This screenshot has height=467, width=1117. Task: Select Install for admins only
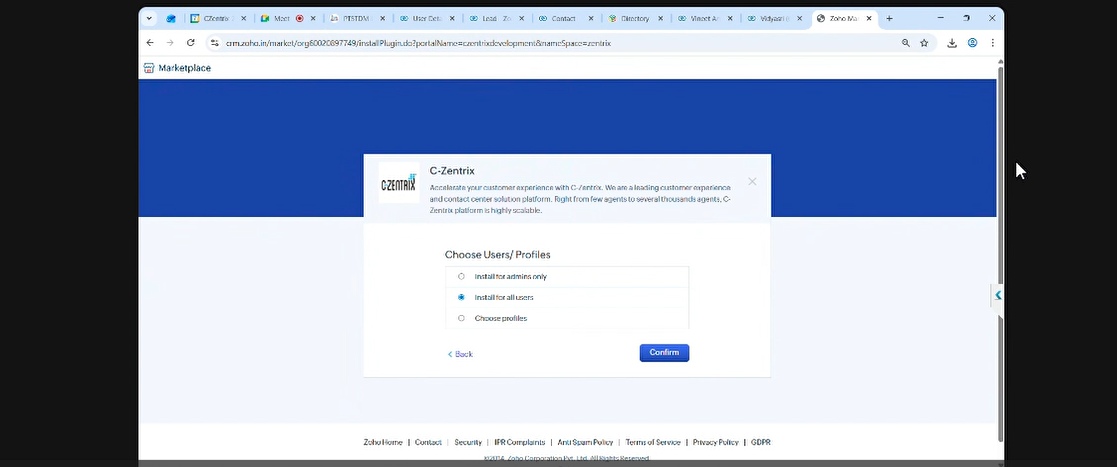pyautogui.click(x=461, y=276)
